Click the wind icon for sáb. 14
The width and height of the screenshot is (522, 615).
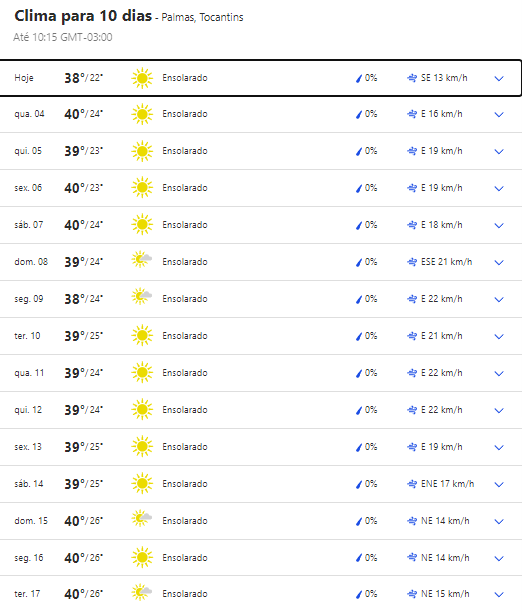point(412,484)
